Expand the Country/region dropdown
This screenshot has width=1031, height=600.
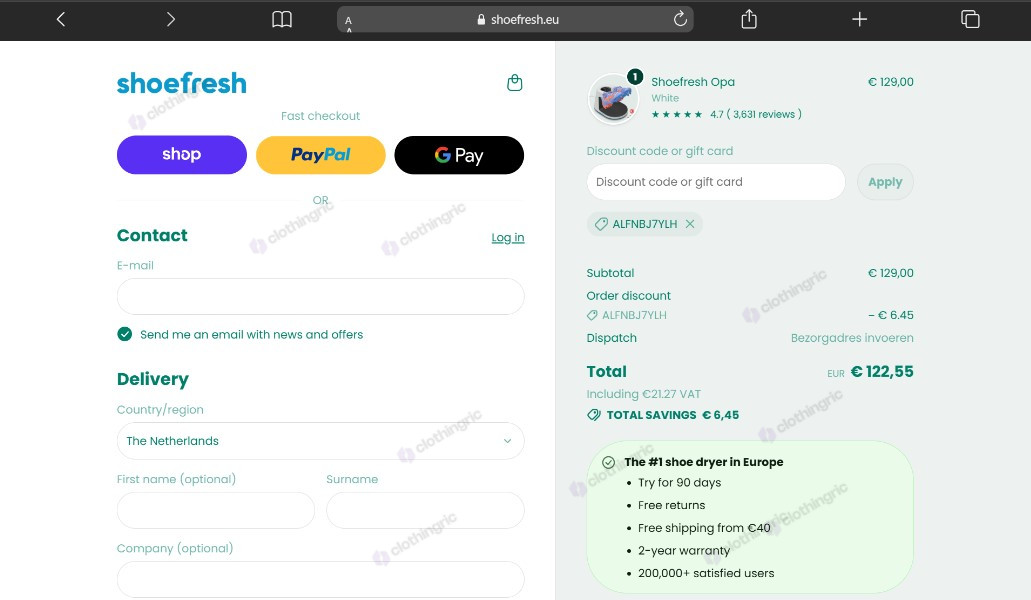pos(321,441)
